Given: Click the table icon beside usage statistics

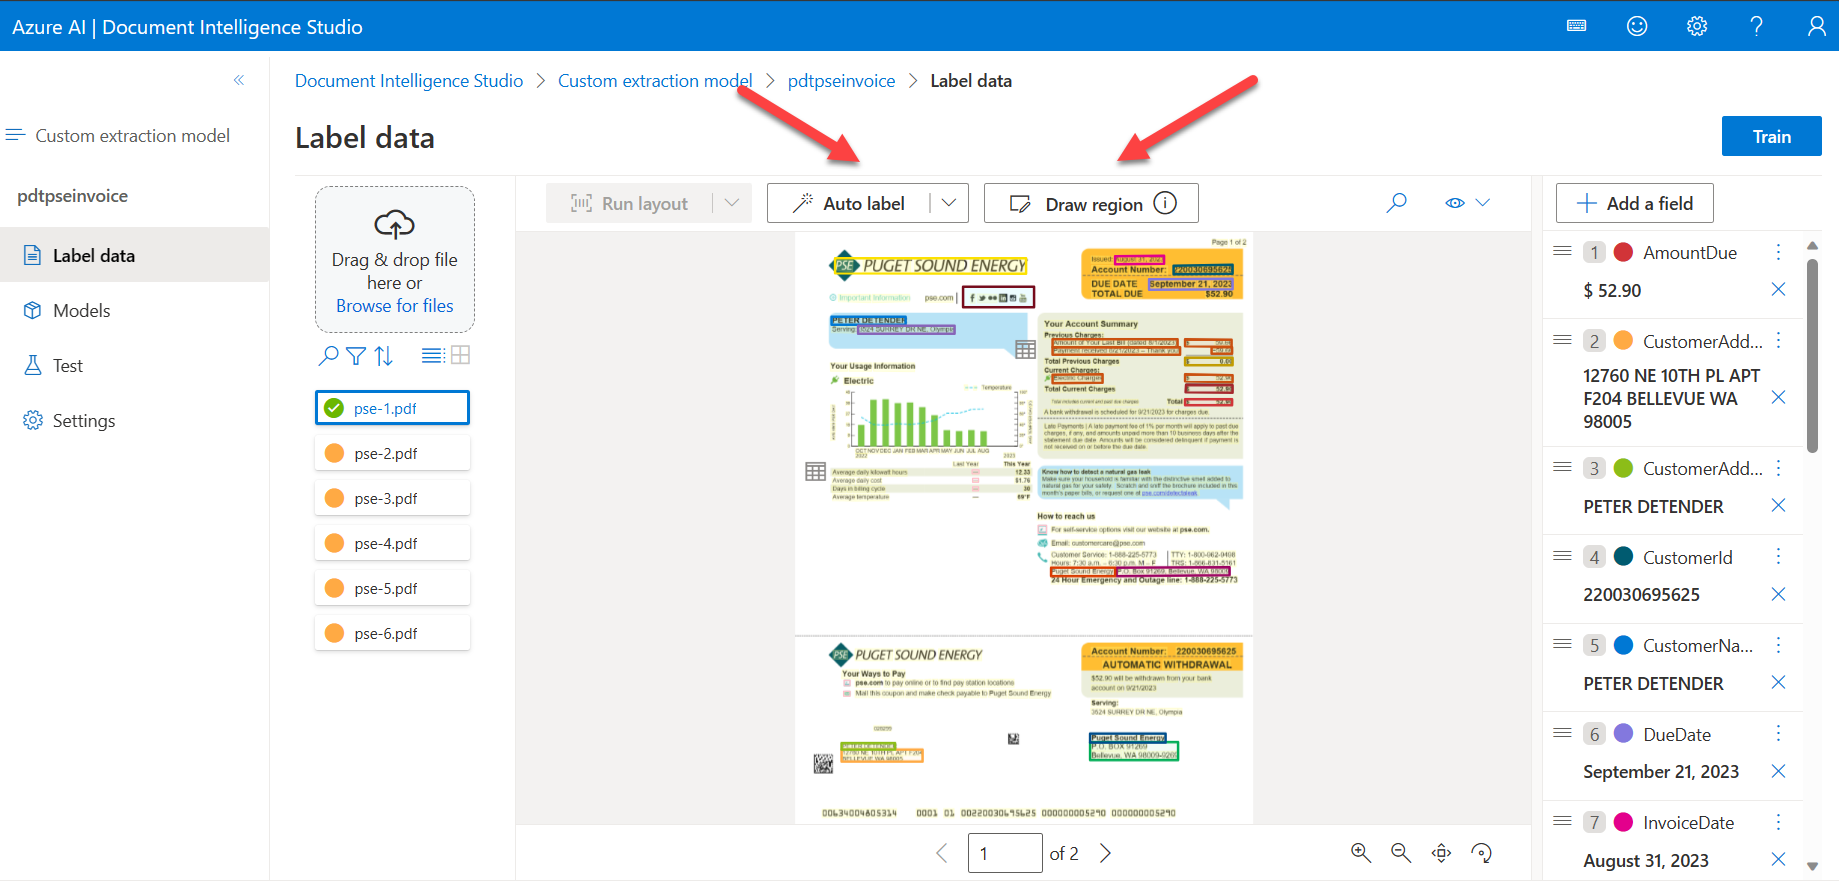Looking at the screenshot, I should (815, 471).
